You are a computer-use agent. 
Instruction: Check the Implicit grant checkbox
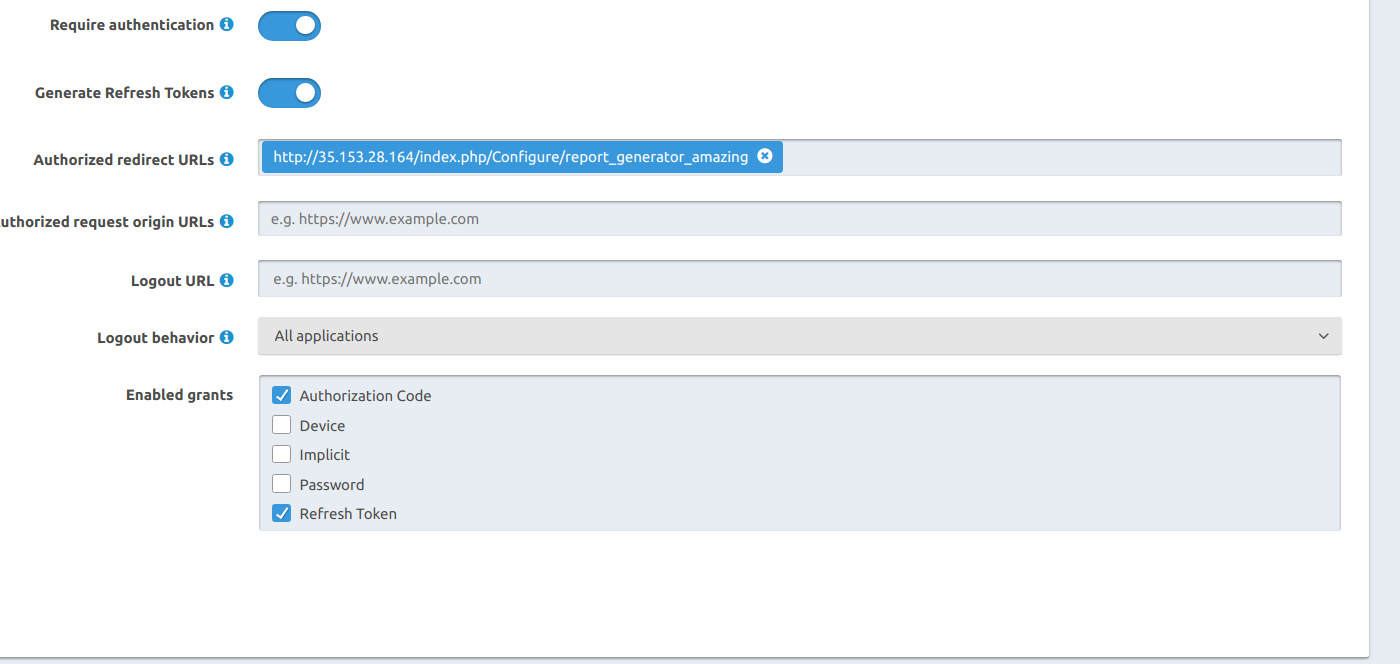pyautogui.click(x=282, y=455)
